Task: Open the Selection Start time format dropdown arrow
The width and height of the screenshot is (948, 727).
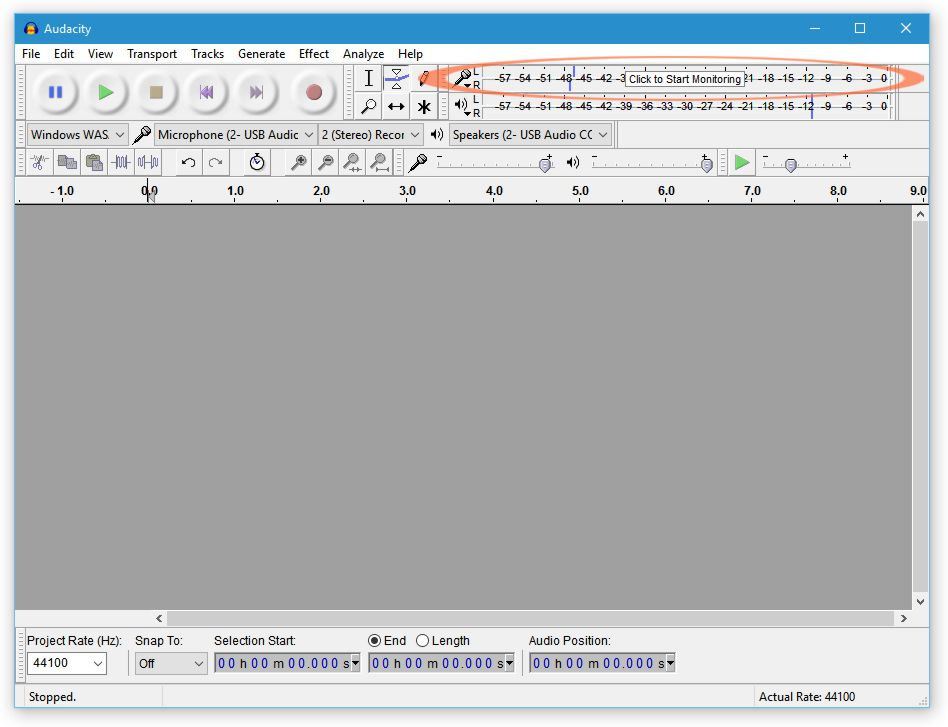Action: pos(356,663)
